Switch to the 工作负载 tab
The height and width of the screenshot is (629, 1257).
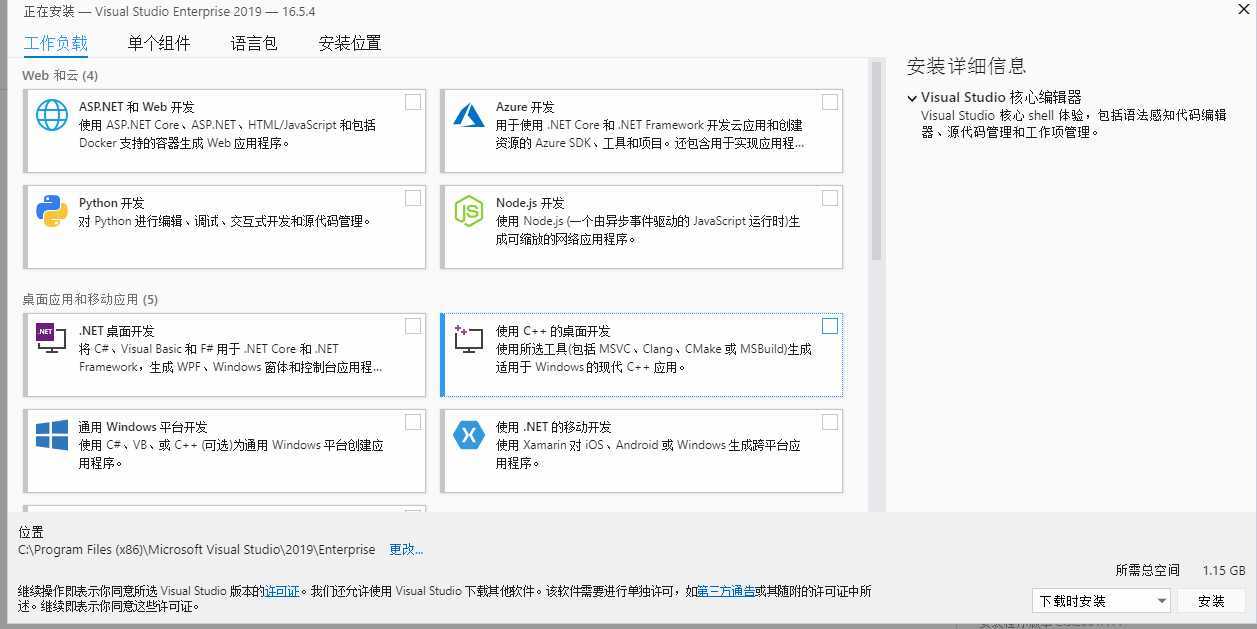click(x=56, y=43)
